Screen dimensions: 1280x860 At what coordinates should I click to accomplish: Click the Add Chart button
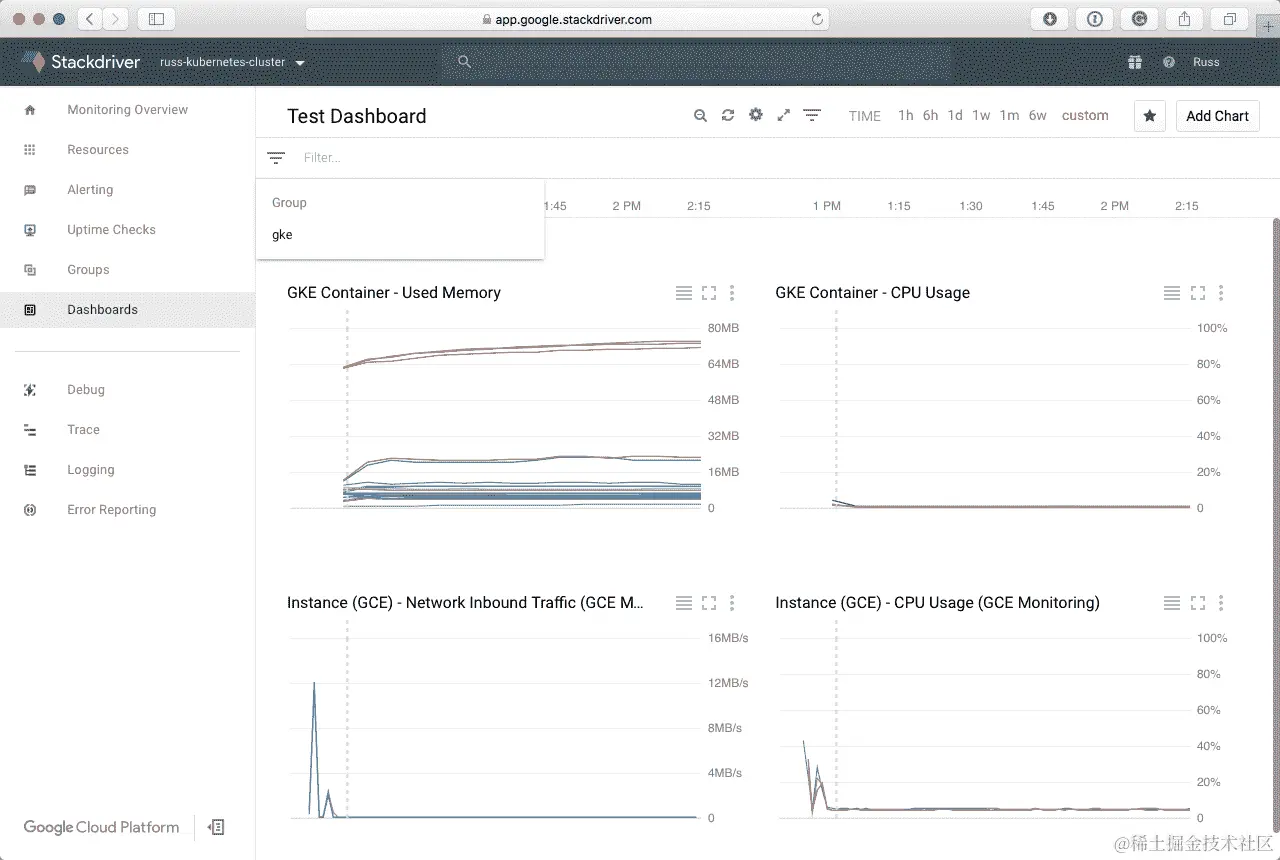[x=1217, y=116]
